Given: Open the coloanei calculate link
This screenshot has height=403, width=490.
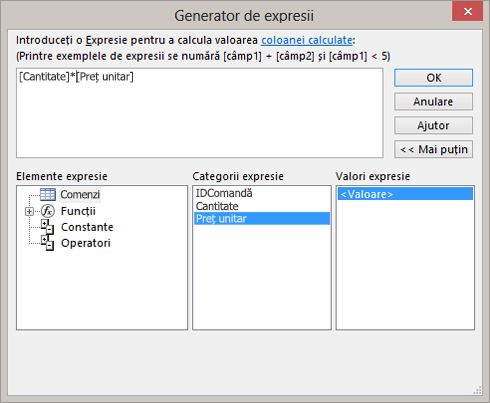Looking at the screenshot, I should click(307, 40).
